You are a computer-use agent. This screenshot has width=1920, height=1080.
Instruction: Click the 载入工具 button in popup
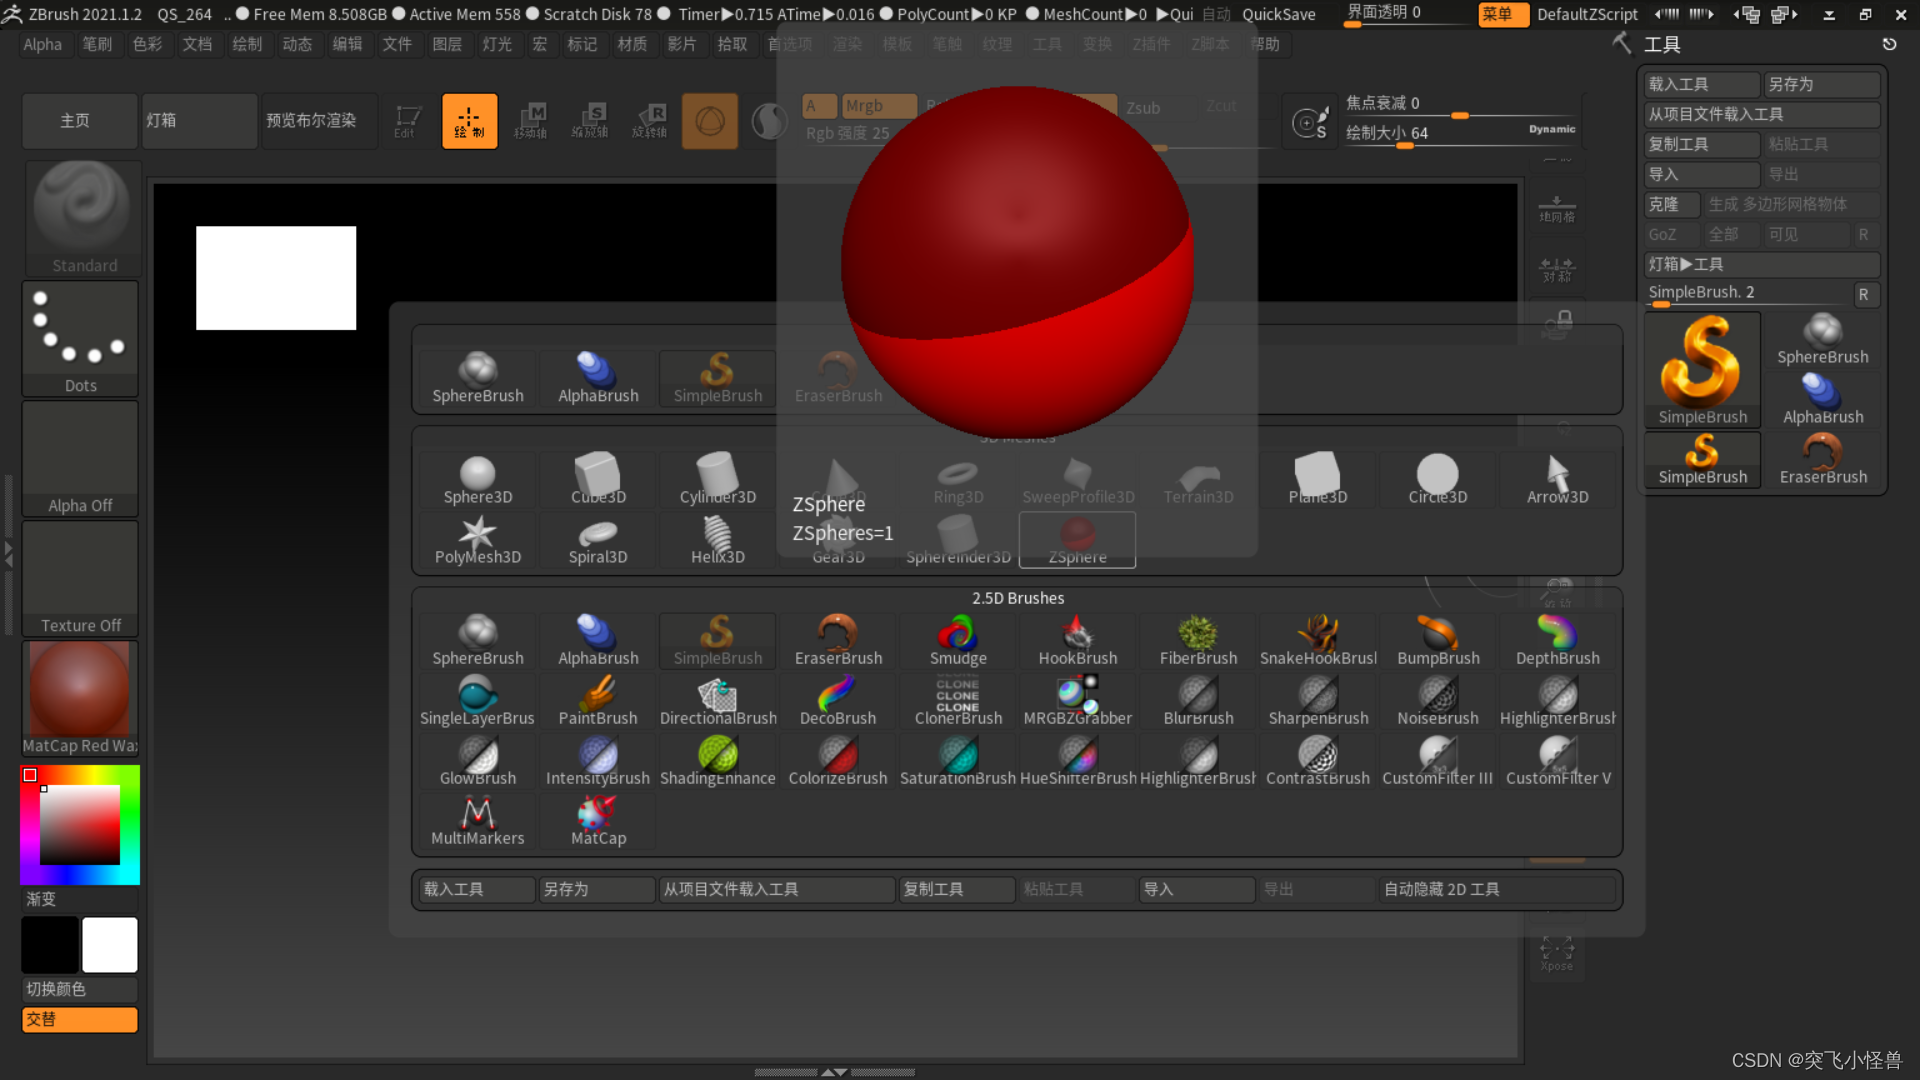point(475,889)
